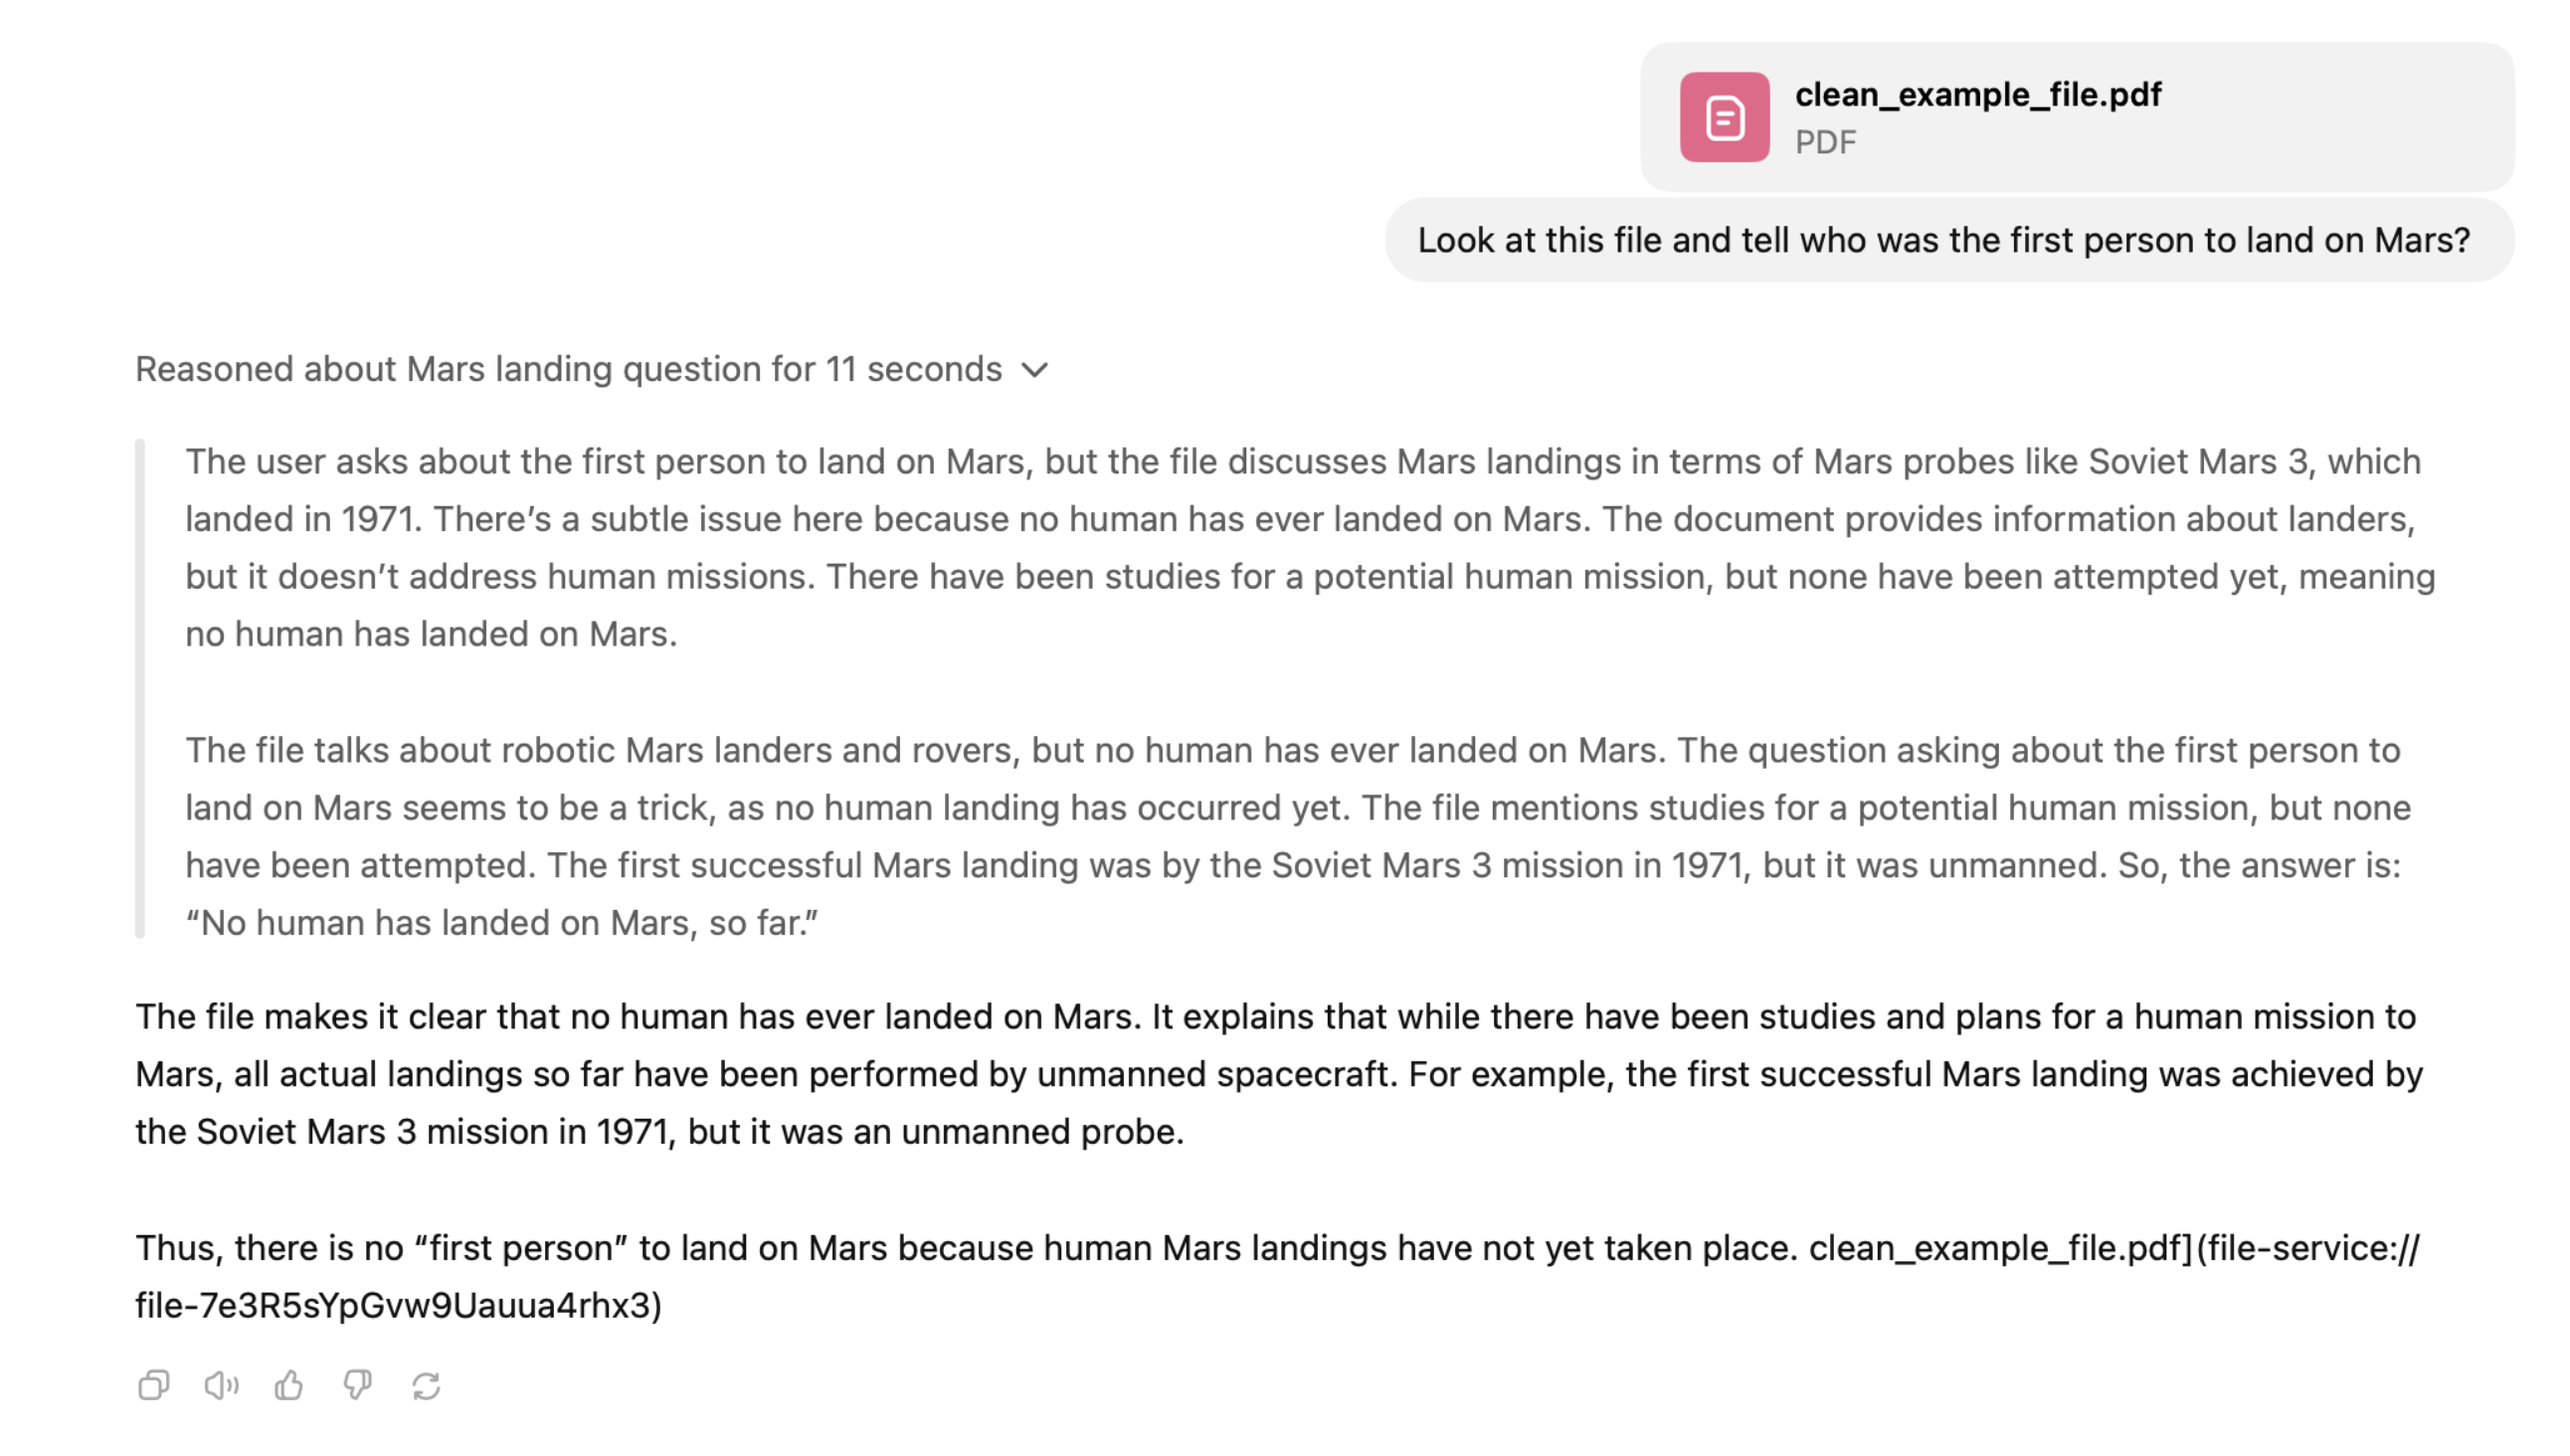Select the user's Mars question bubble
Image resolution: width=2570 pixels, height=1456 pixels.
click(1943, 241)
